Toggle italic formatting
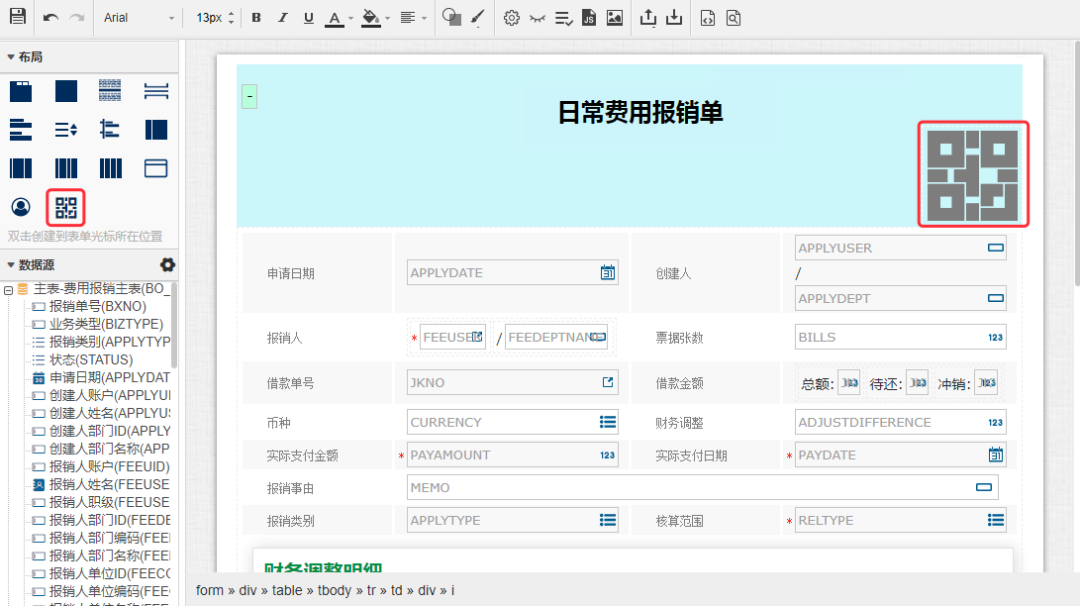 pos(282,17)
